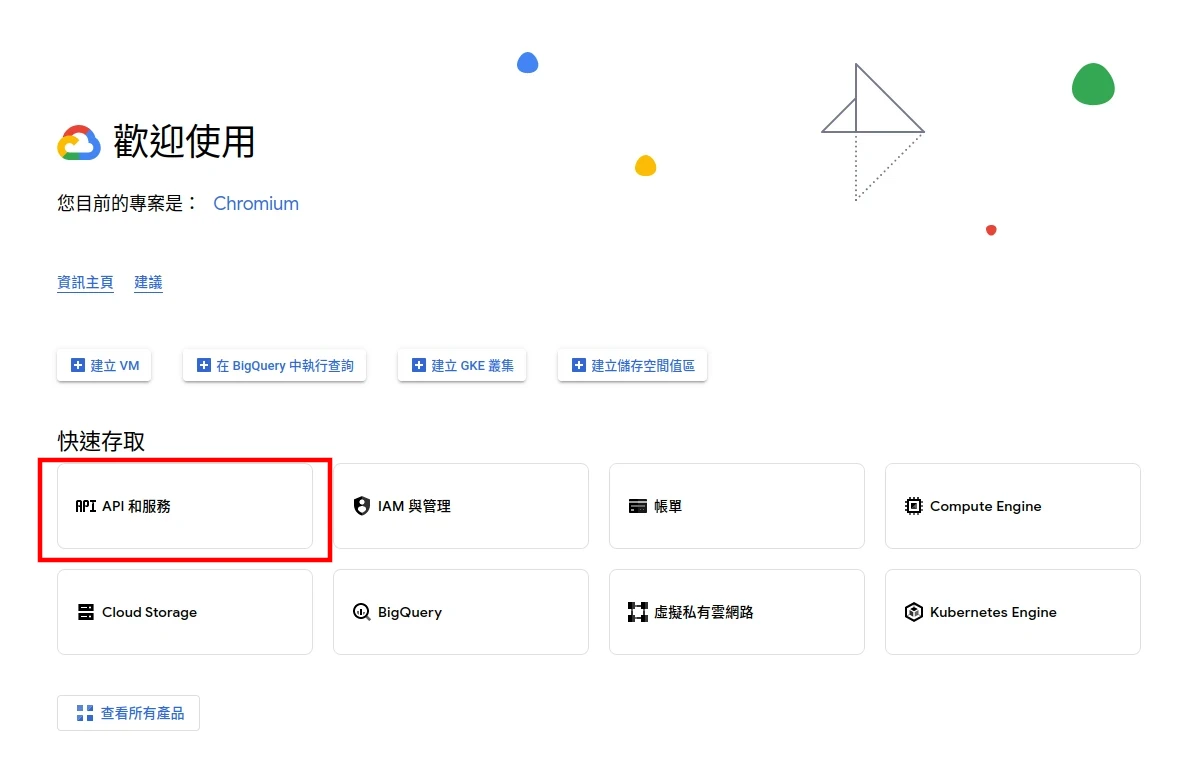Click the Cloud Storage icon
This screenshot has width=1191, height=773.
click(x=86, y=612)
